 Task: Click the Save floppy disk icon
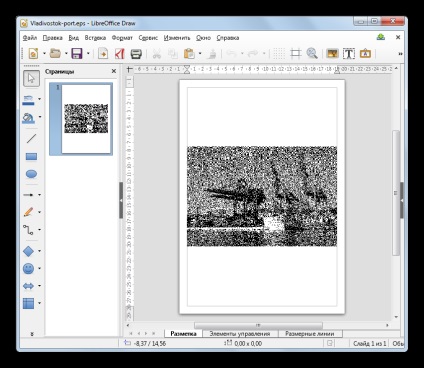[x=77, y=53]
